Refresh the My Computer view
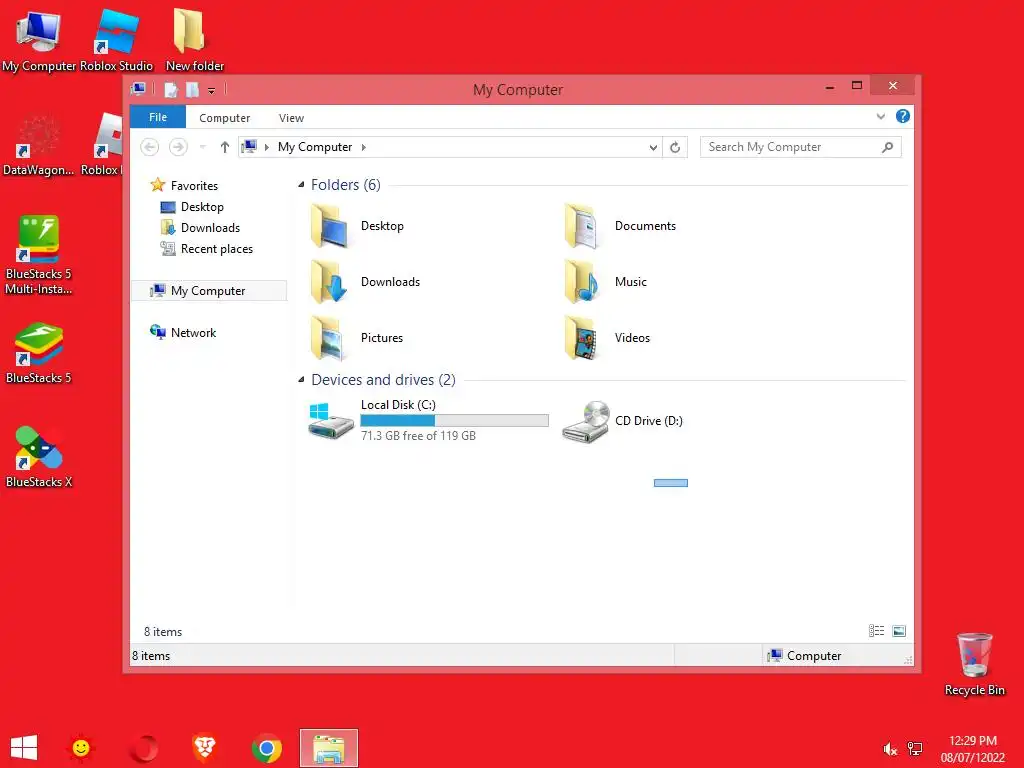 (x=675, y=147)
